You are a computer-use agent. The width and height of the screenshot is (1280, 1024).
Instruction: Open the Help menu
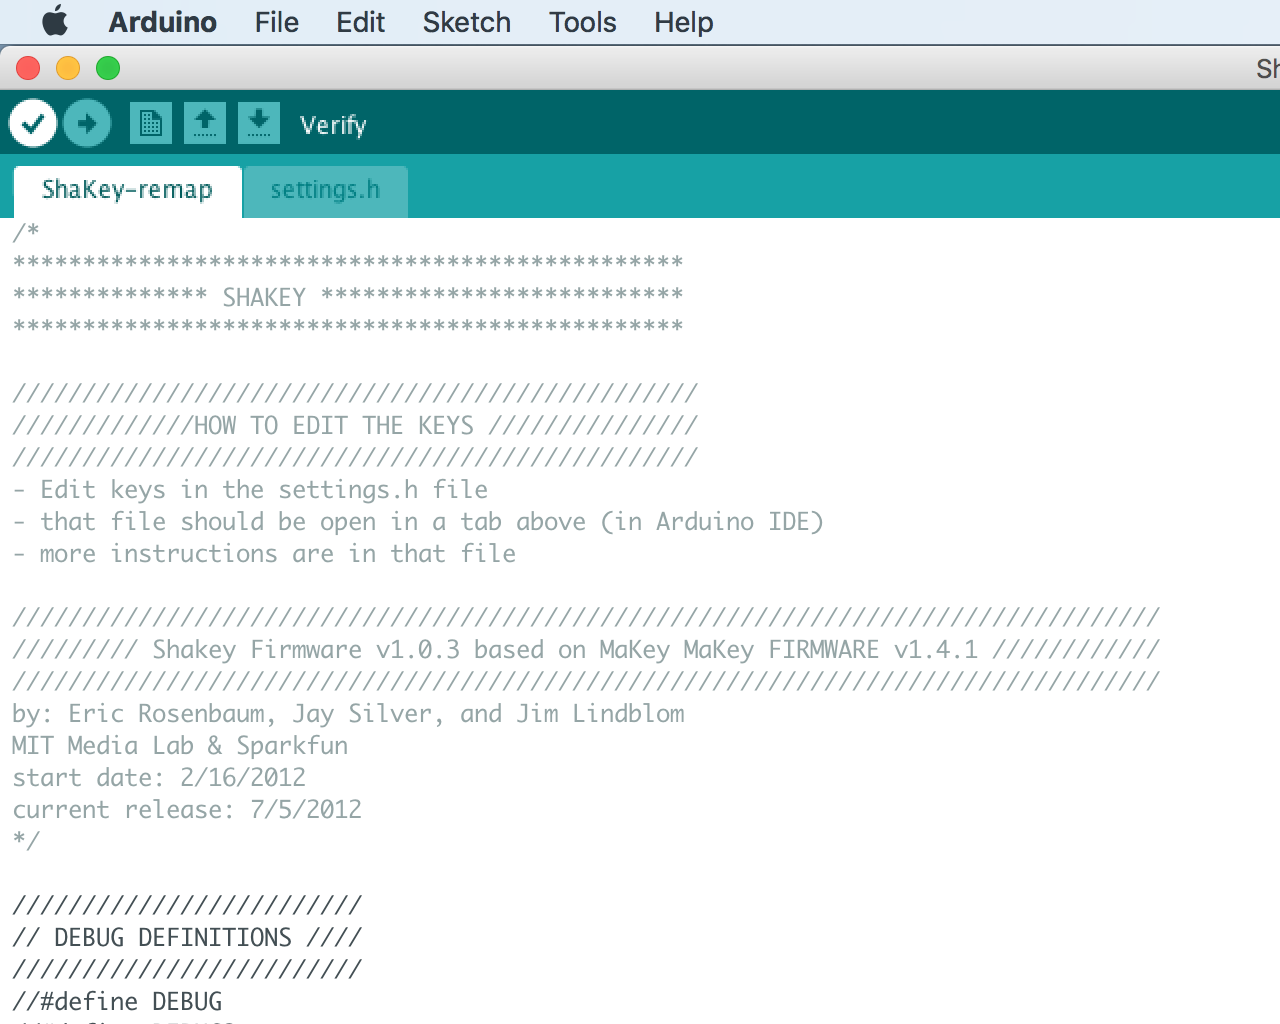click(x=683, y=22)
